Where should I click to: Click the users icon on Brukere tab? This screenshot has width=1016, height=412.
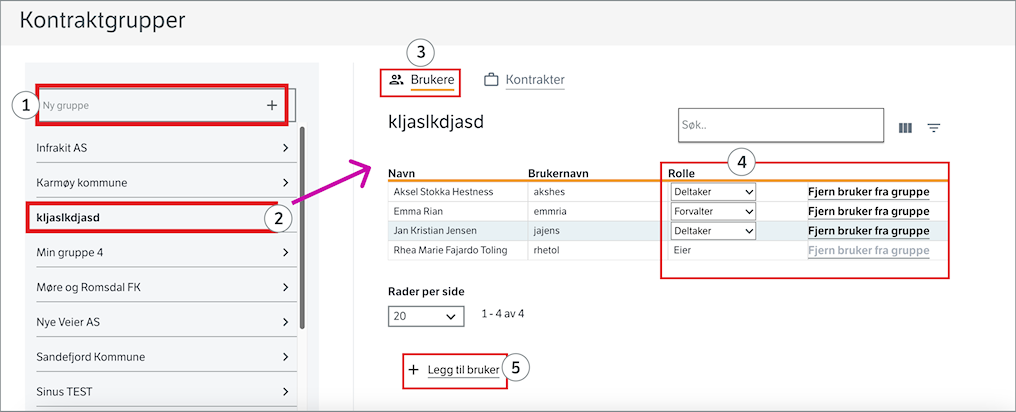point(397,80)
